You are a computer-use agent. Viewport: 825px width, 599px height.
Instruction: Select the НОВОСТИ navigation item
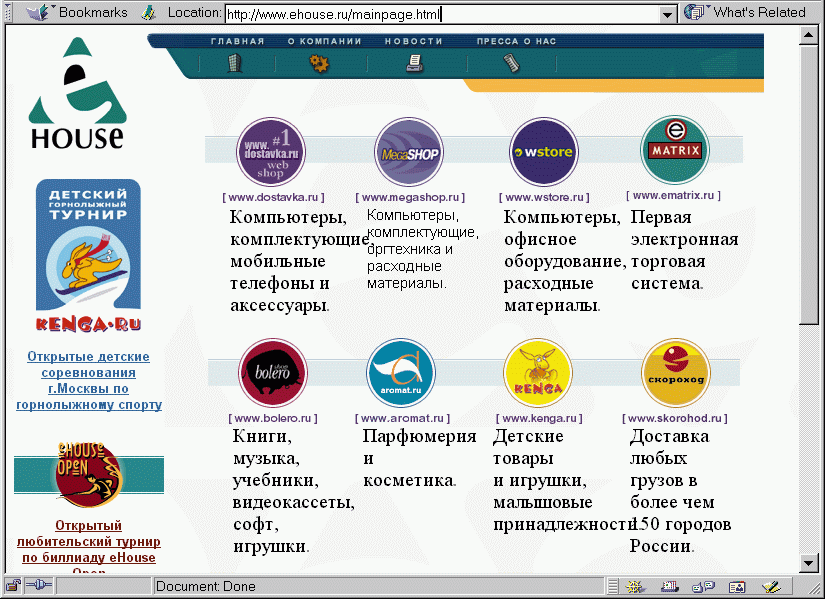pyautogui.click(x=412, y=41)
